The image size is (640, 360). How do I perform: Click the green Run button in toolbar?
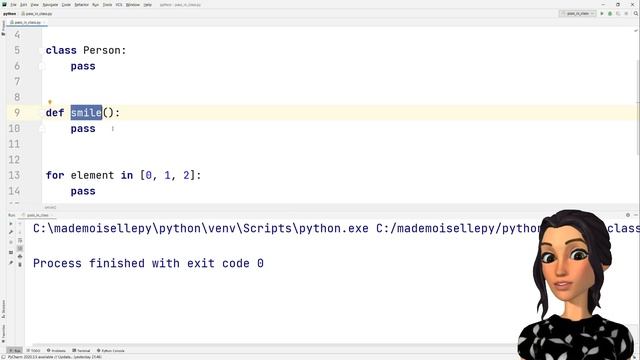point(602,13)
